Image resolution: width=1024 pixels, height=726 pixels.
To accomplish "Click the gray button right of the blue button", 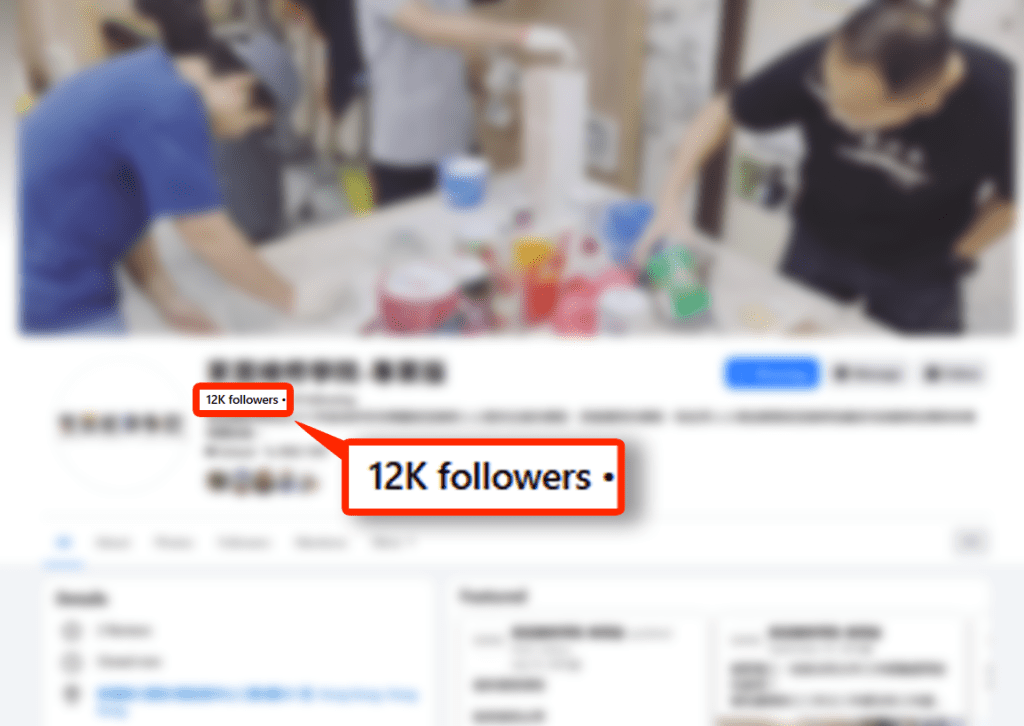I will 868,373.
